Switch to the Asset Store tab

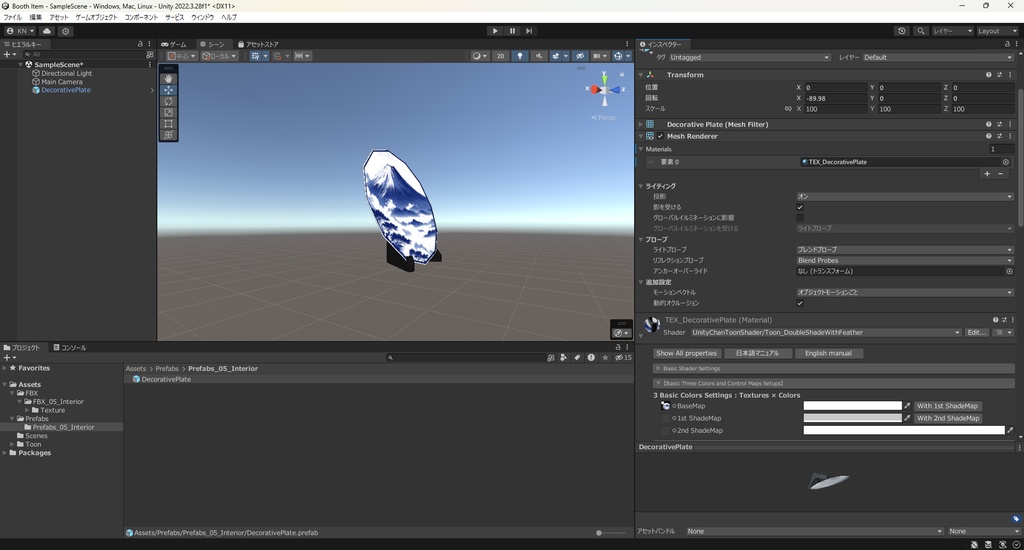pos(258,44)
